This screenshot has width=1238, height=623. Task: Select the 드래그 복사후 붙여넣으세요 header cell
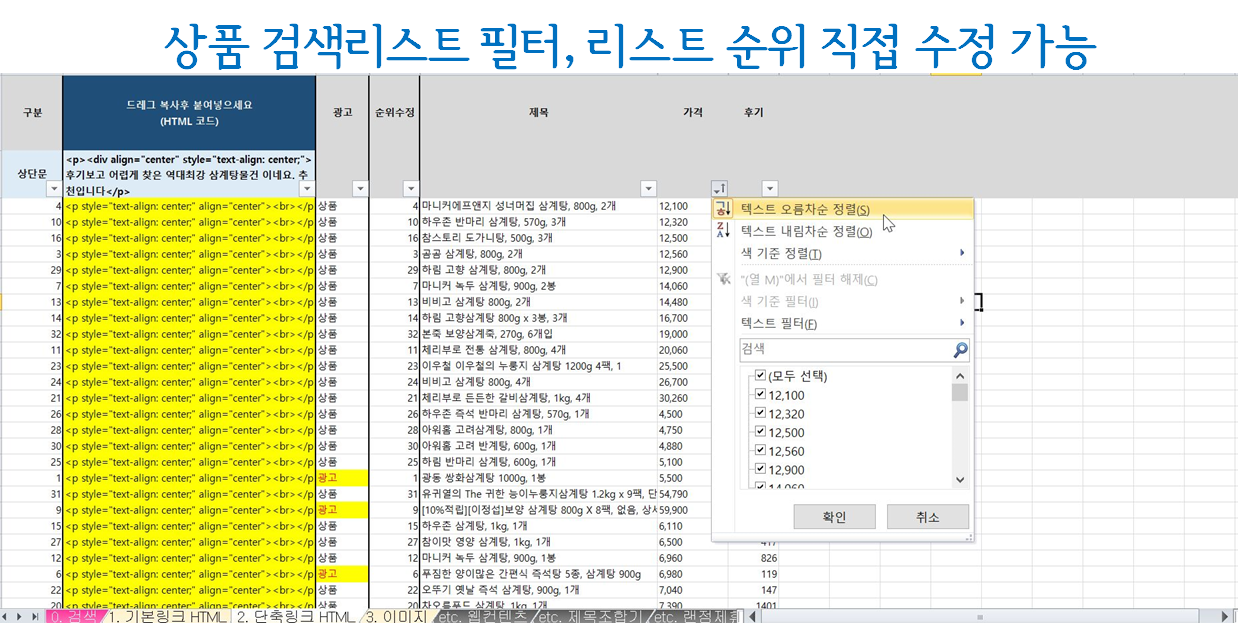[x=189, y=112]
